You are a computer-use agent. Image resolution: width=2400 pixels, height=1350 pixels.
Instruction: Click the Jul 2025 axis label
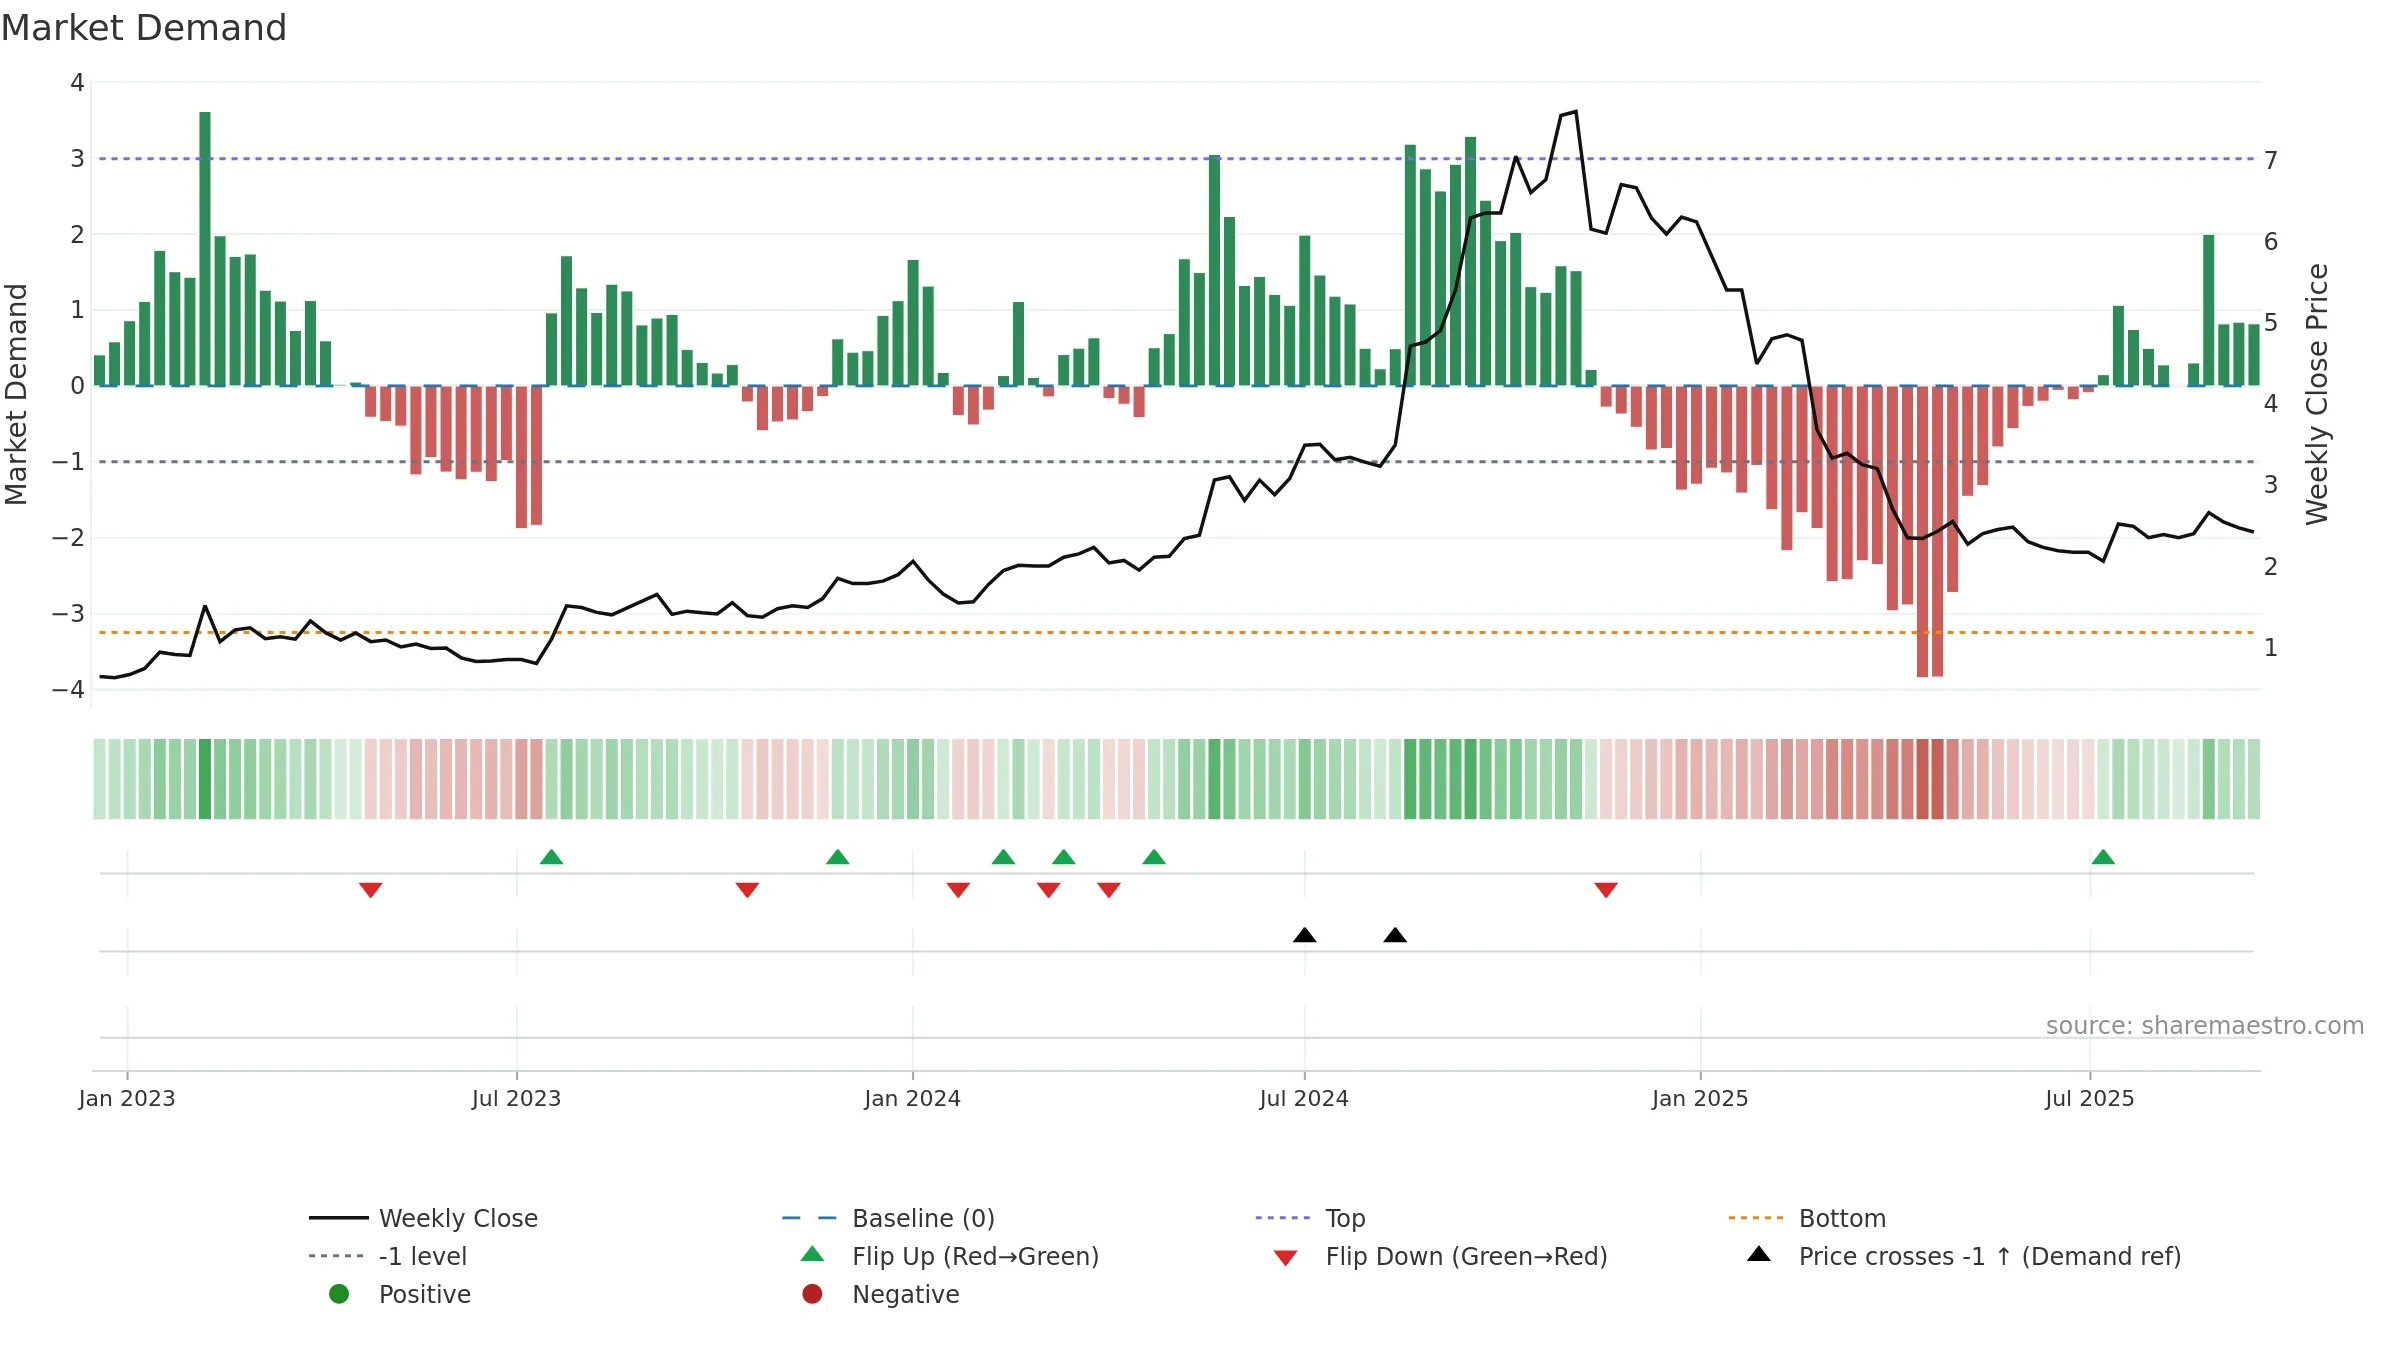2090,1099
